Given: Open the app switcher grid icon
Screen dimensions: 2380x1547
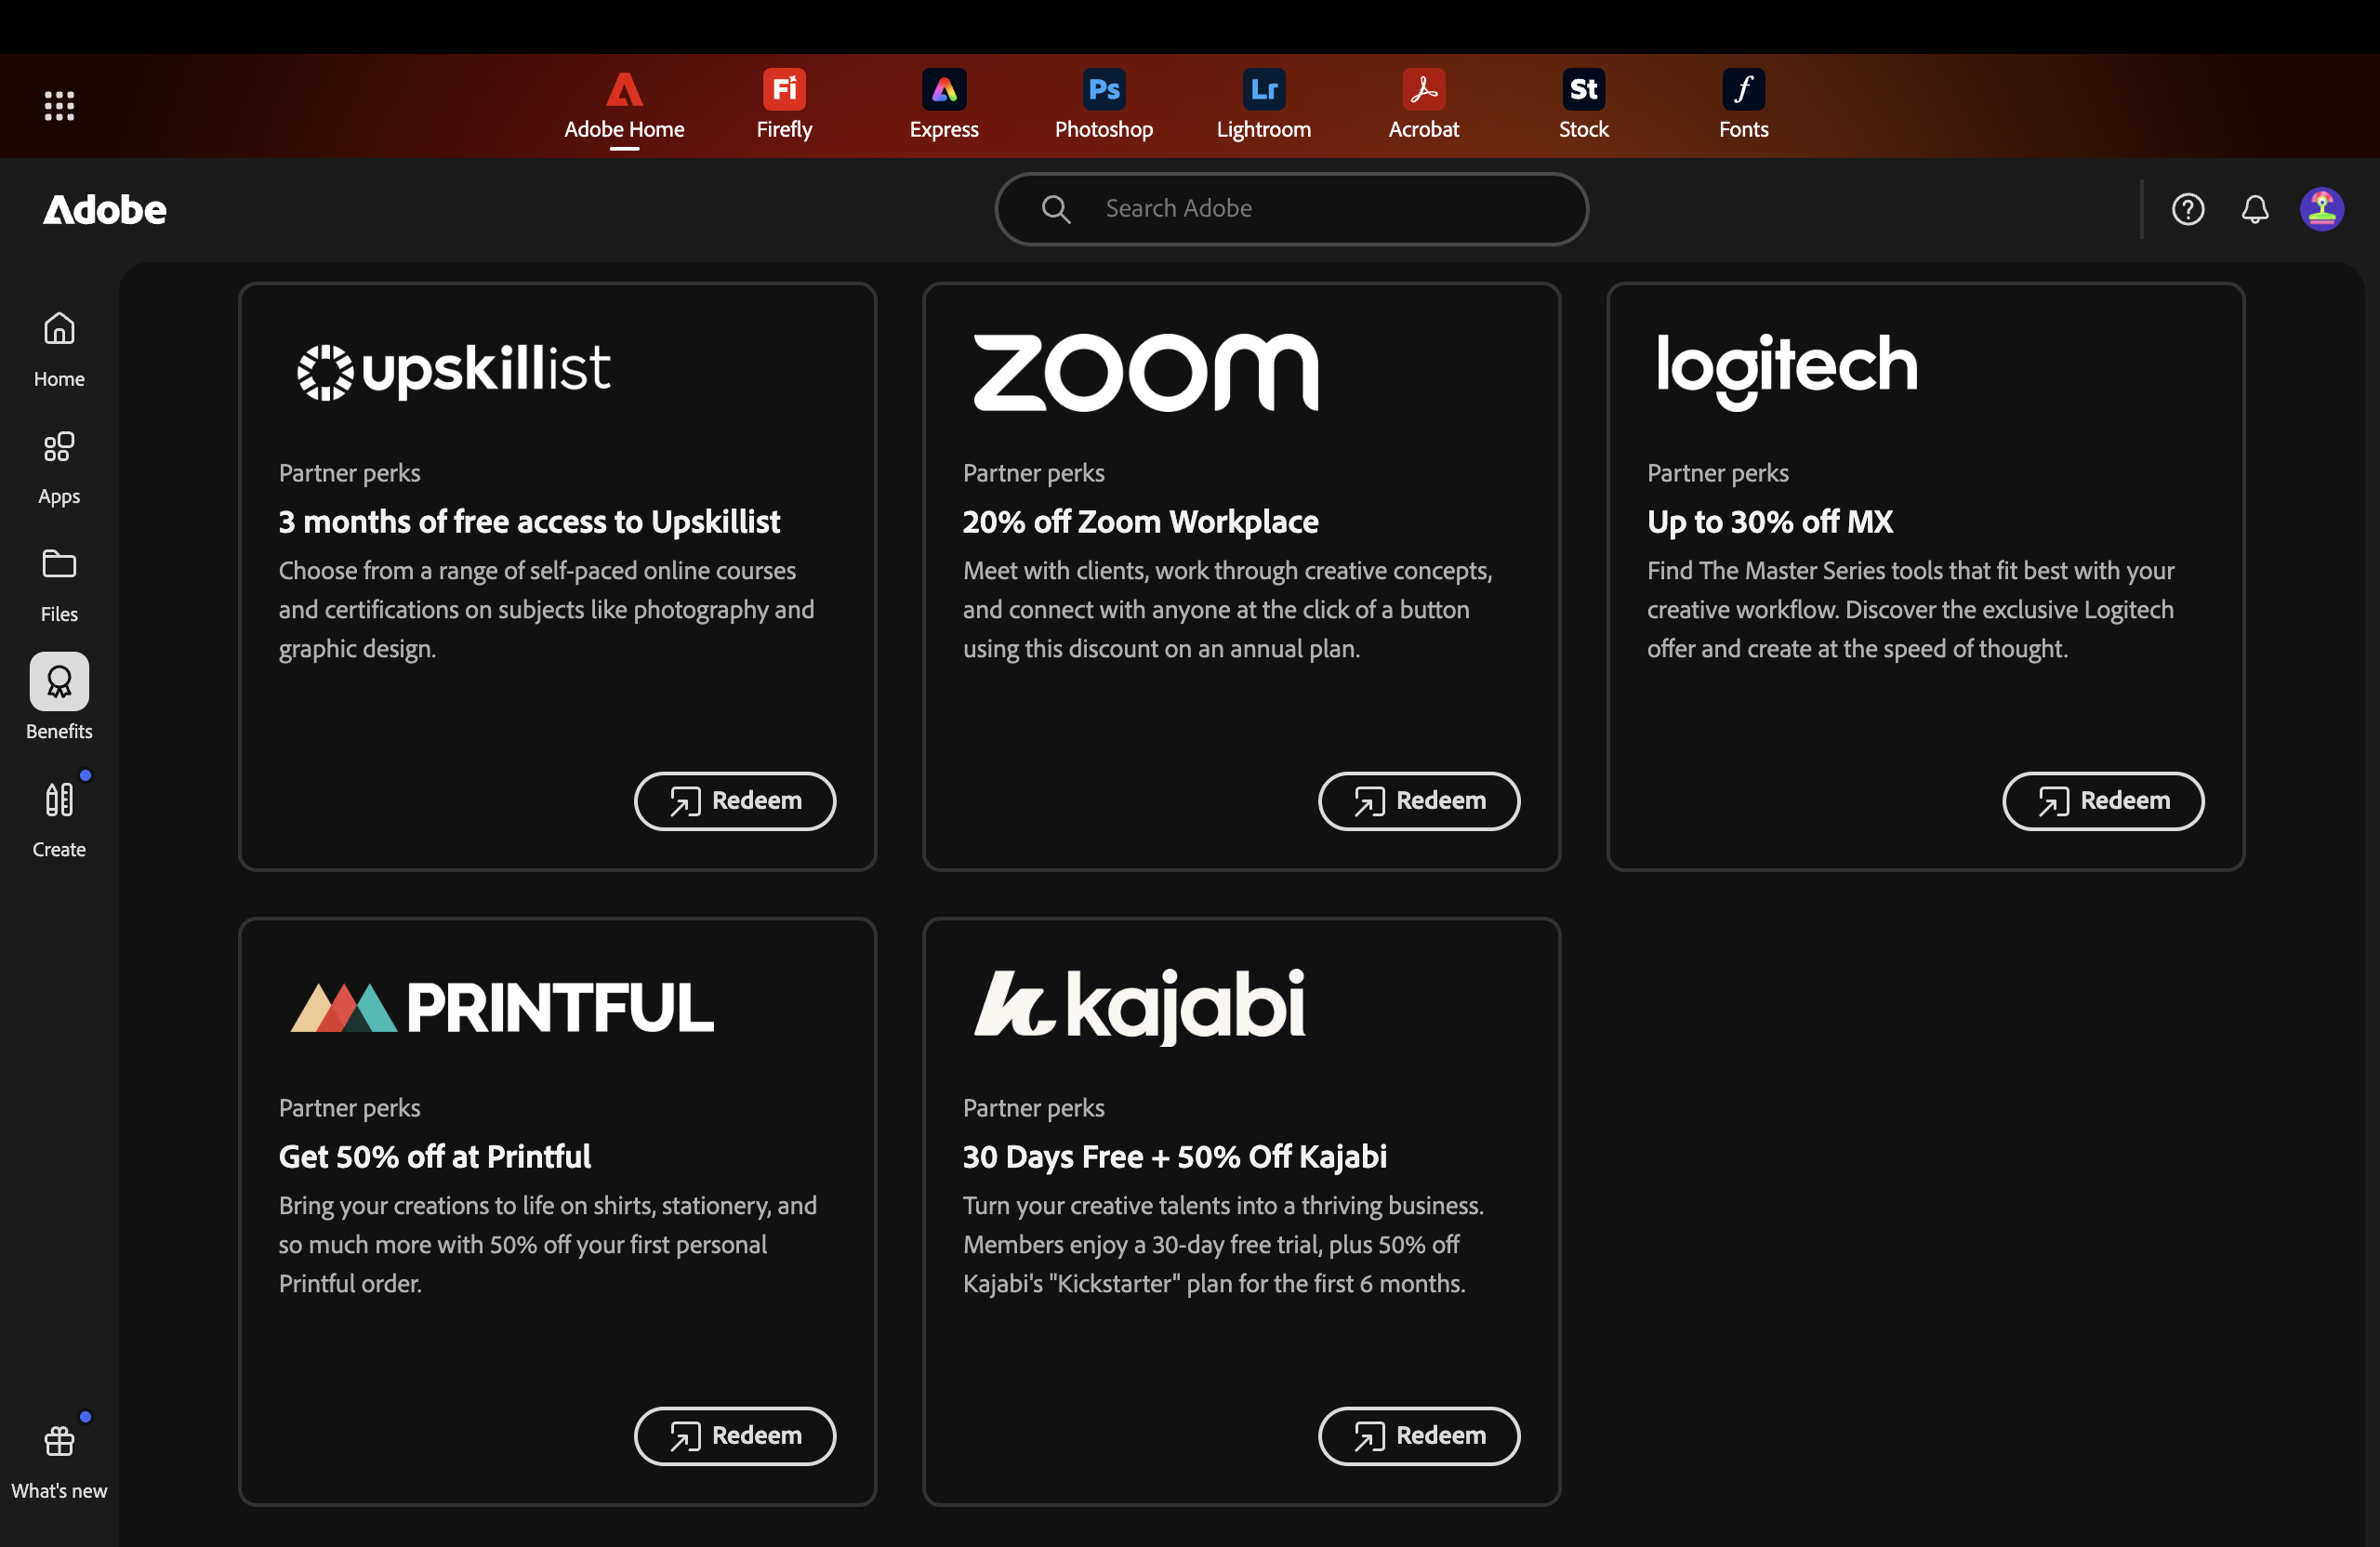Looking at the screenshot, I should pyautogui.click(x=59, y=105).
